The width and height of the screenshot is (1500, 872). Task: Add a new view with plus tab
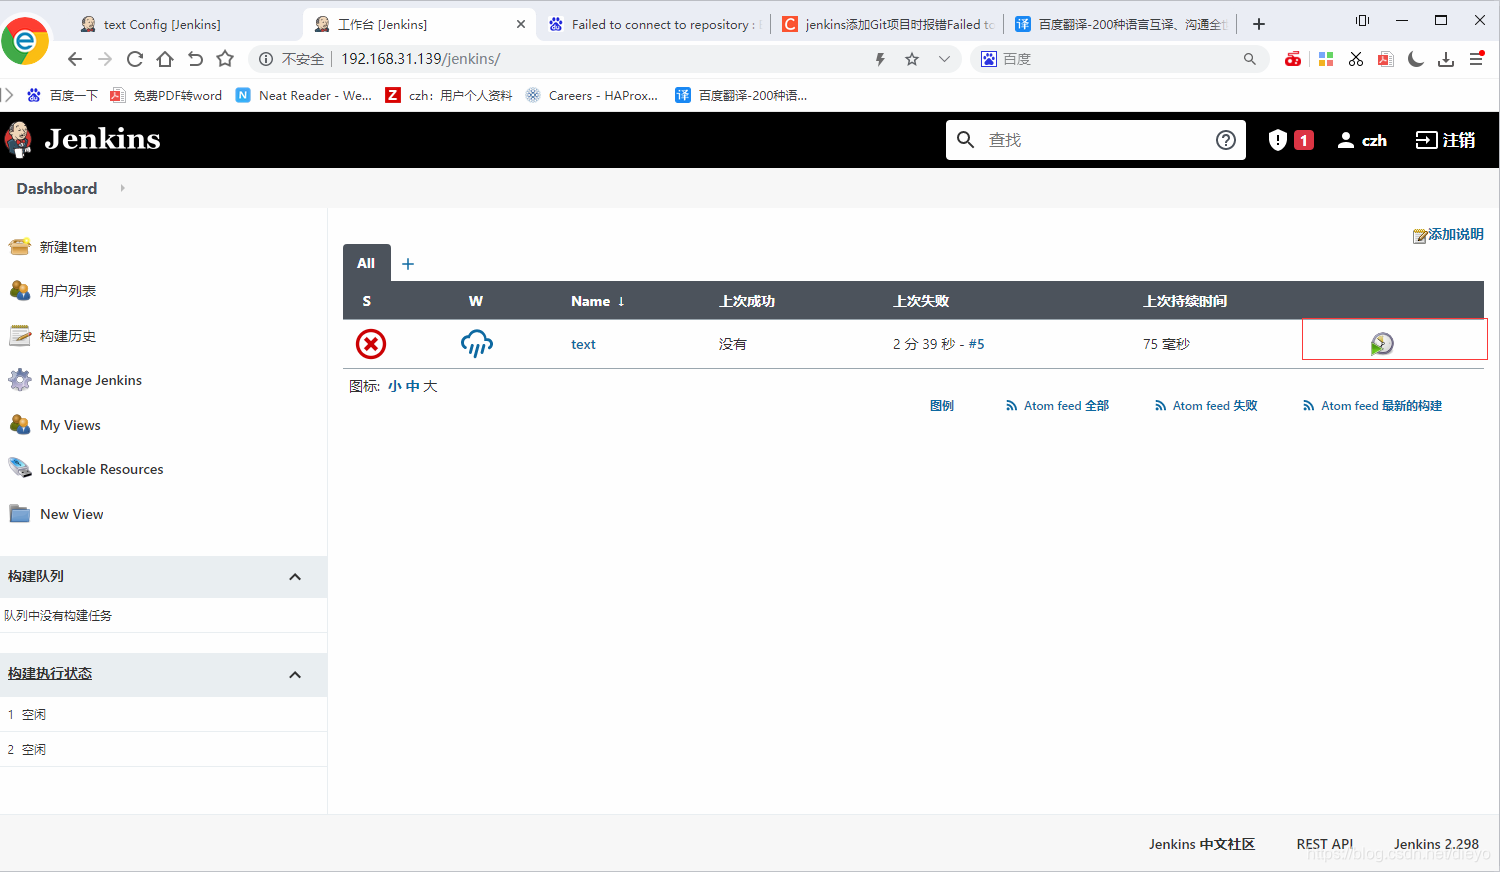coord(408,264)
